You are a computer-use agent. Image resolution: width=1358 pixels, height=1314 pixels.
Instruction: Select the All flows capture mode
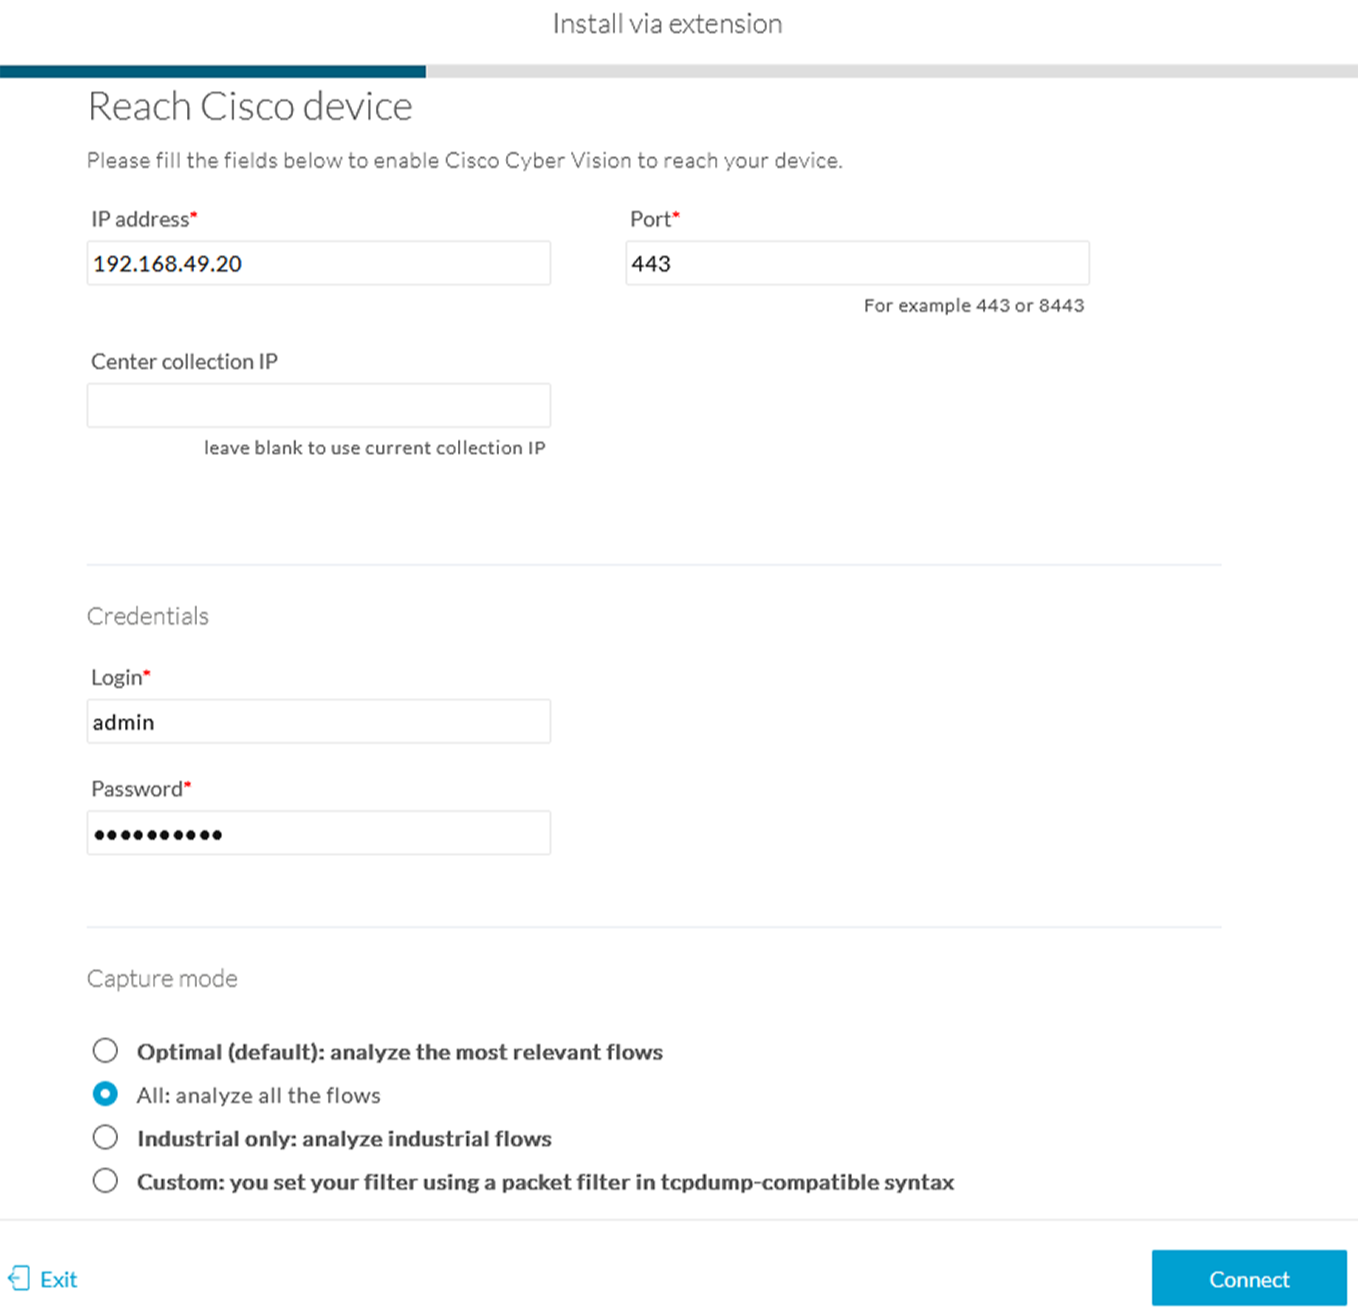tap(105, 1094)
